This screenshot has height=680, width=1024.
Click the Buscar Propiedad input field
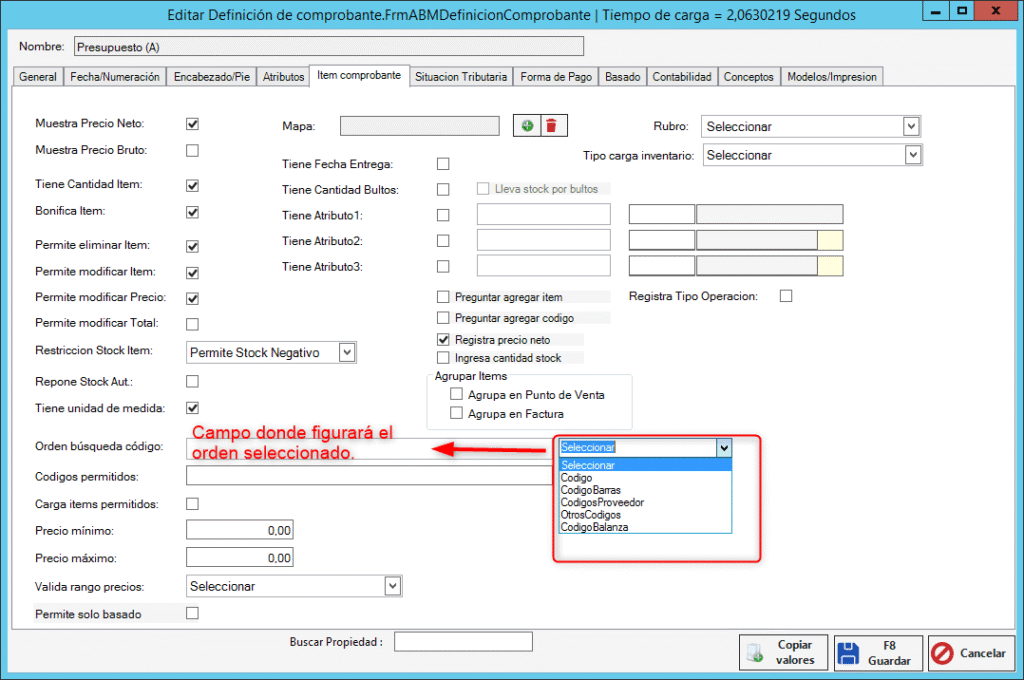click(463, 642)
